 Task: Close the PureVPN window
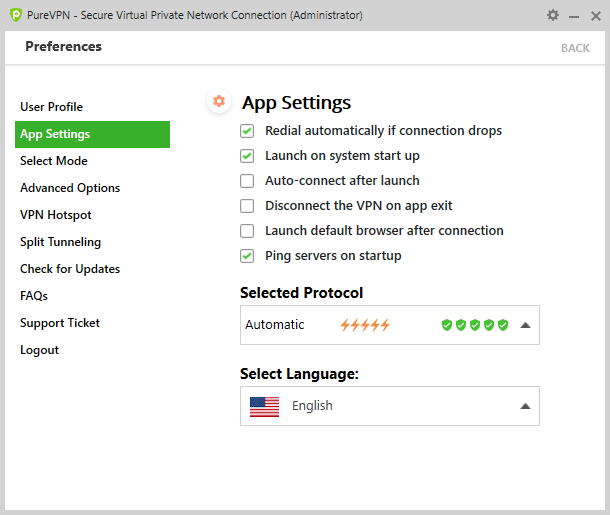click(x=596, y=16)
